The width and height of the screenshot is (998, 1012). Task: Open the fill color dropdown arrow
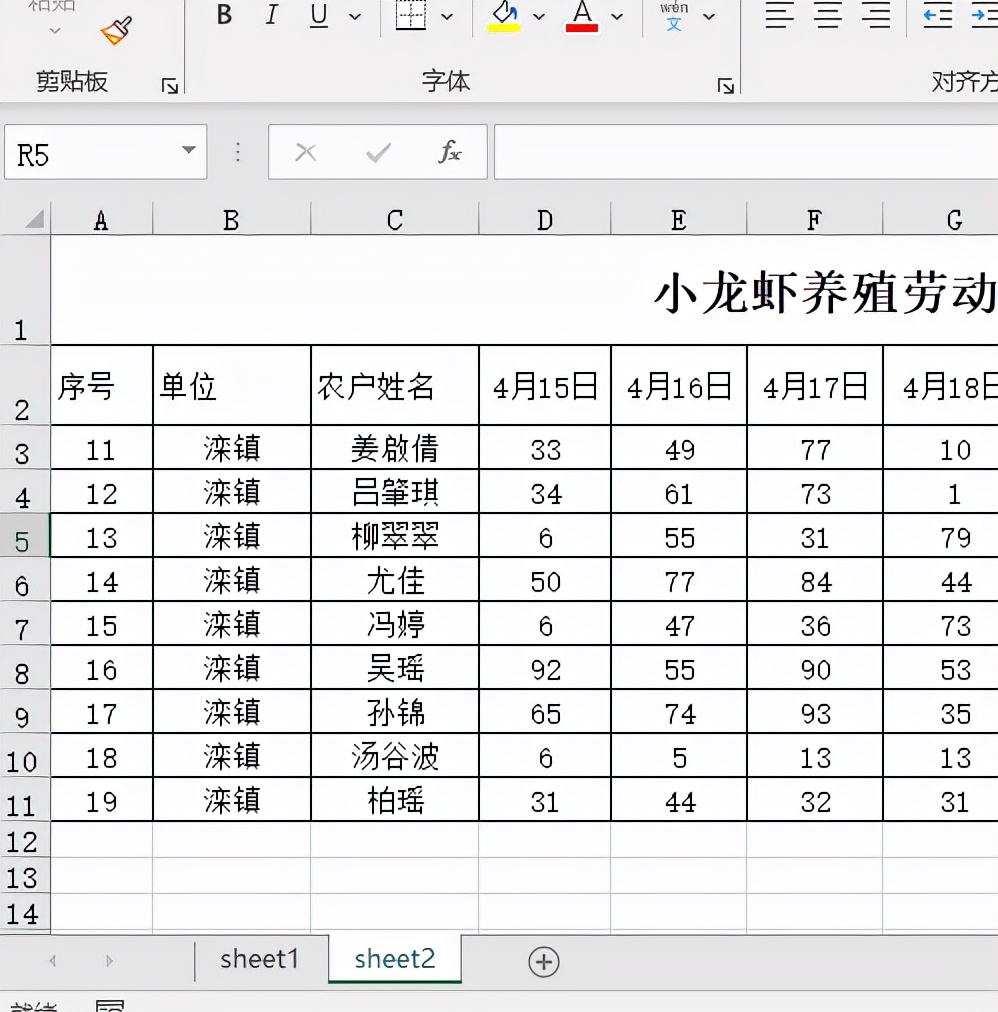(x=537, y=17)
